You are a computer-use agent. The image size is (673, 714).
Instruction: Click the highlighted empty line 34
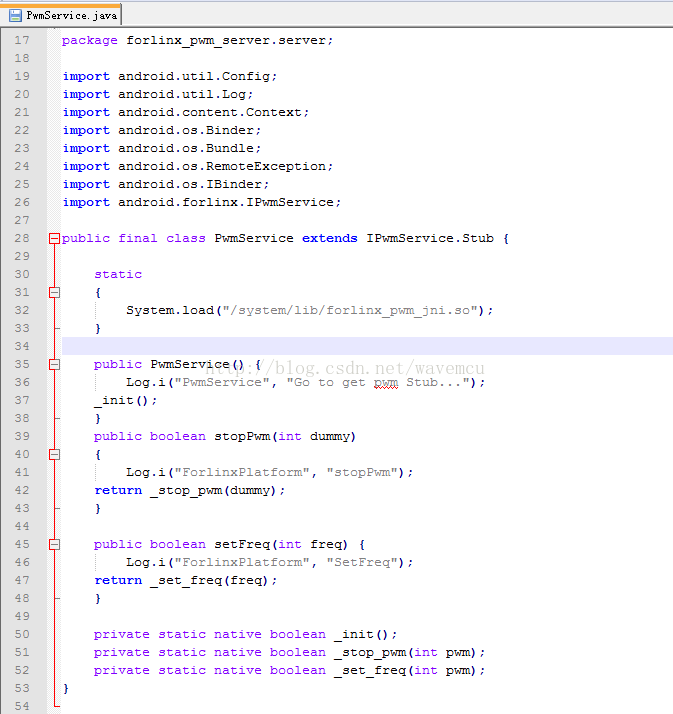pyautogui.click(x=367, y=346)
